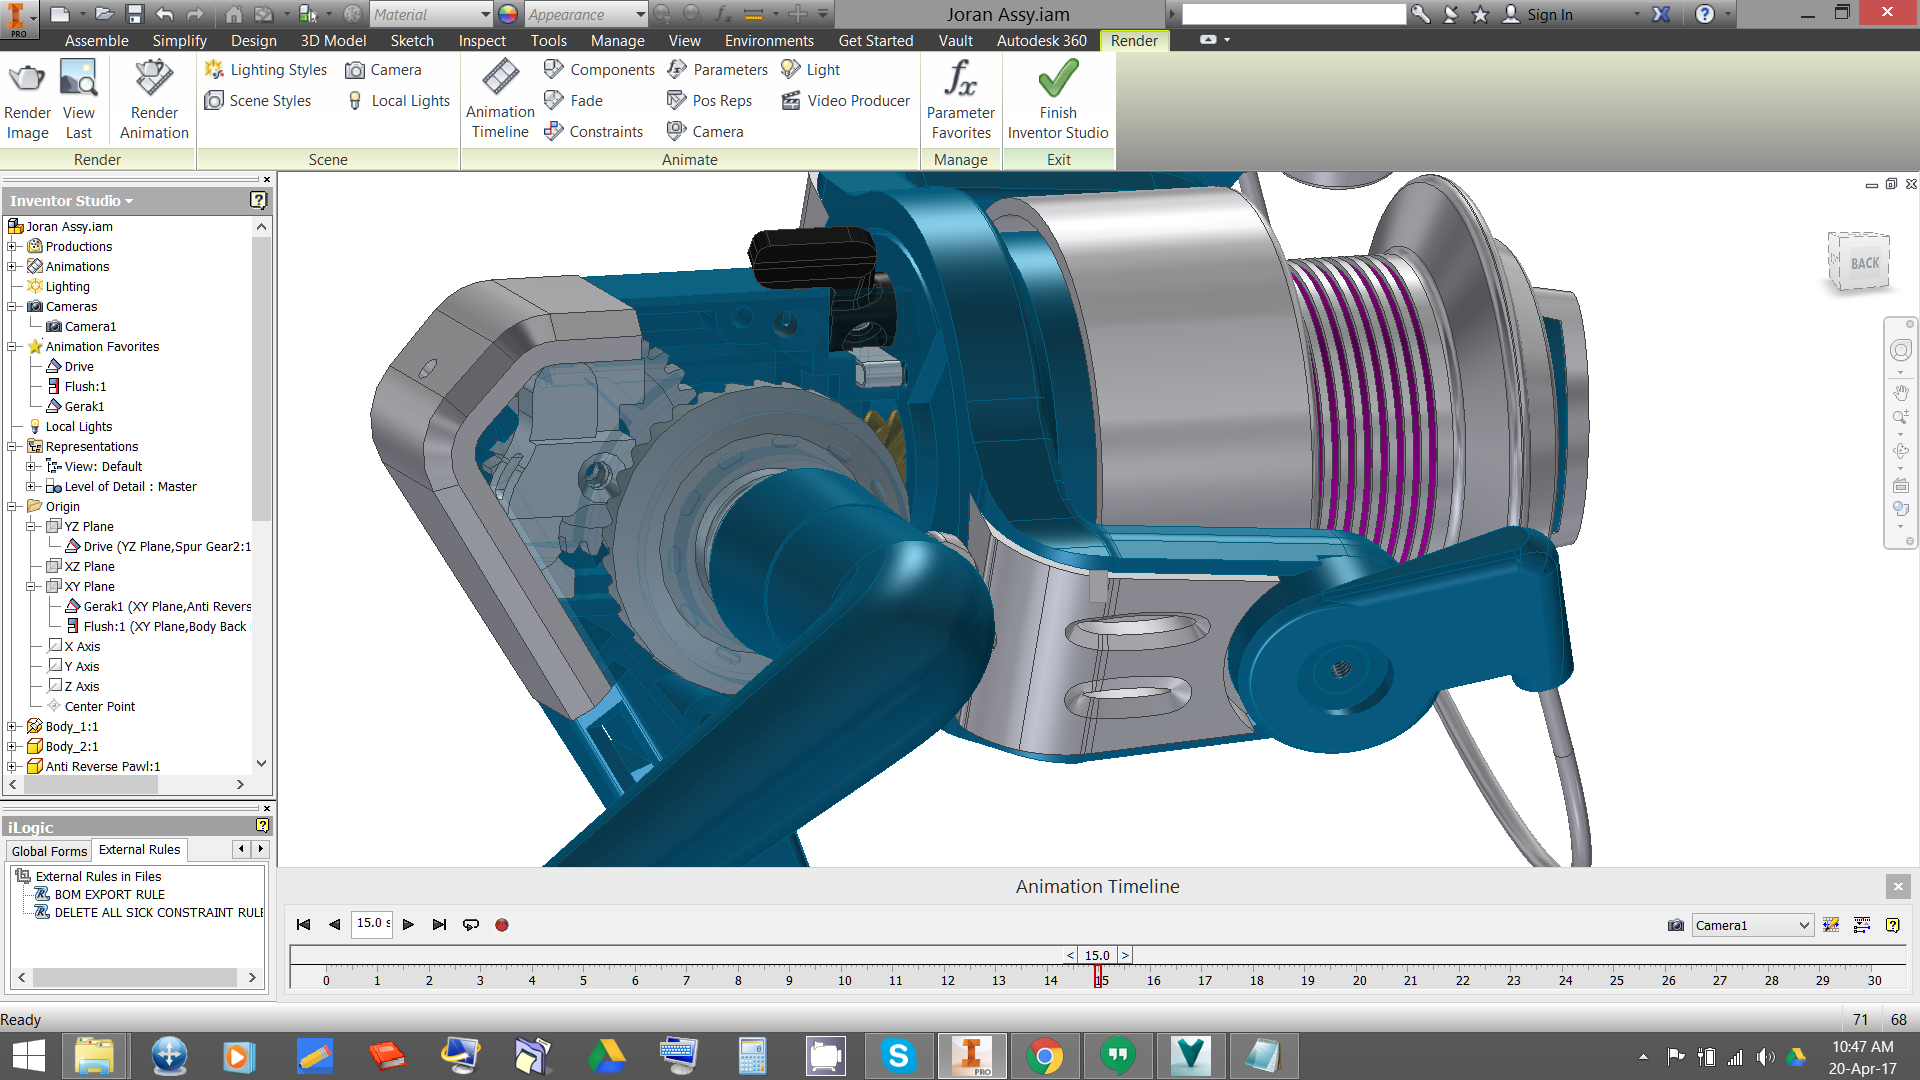Click the timeline current time marker
1920x1080 pixels.
click(1098, 976)
